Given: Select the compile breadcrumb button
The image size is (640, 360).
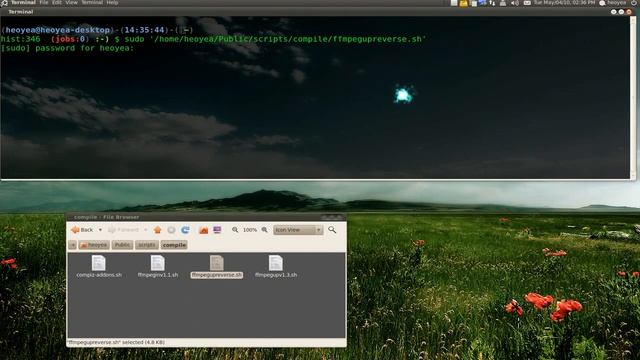Looking at the screenshot, I should 174,245.
